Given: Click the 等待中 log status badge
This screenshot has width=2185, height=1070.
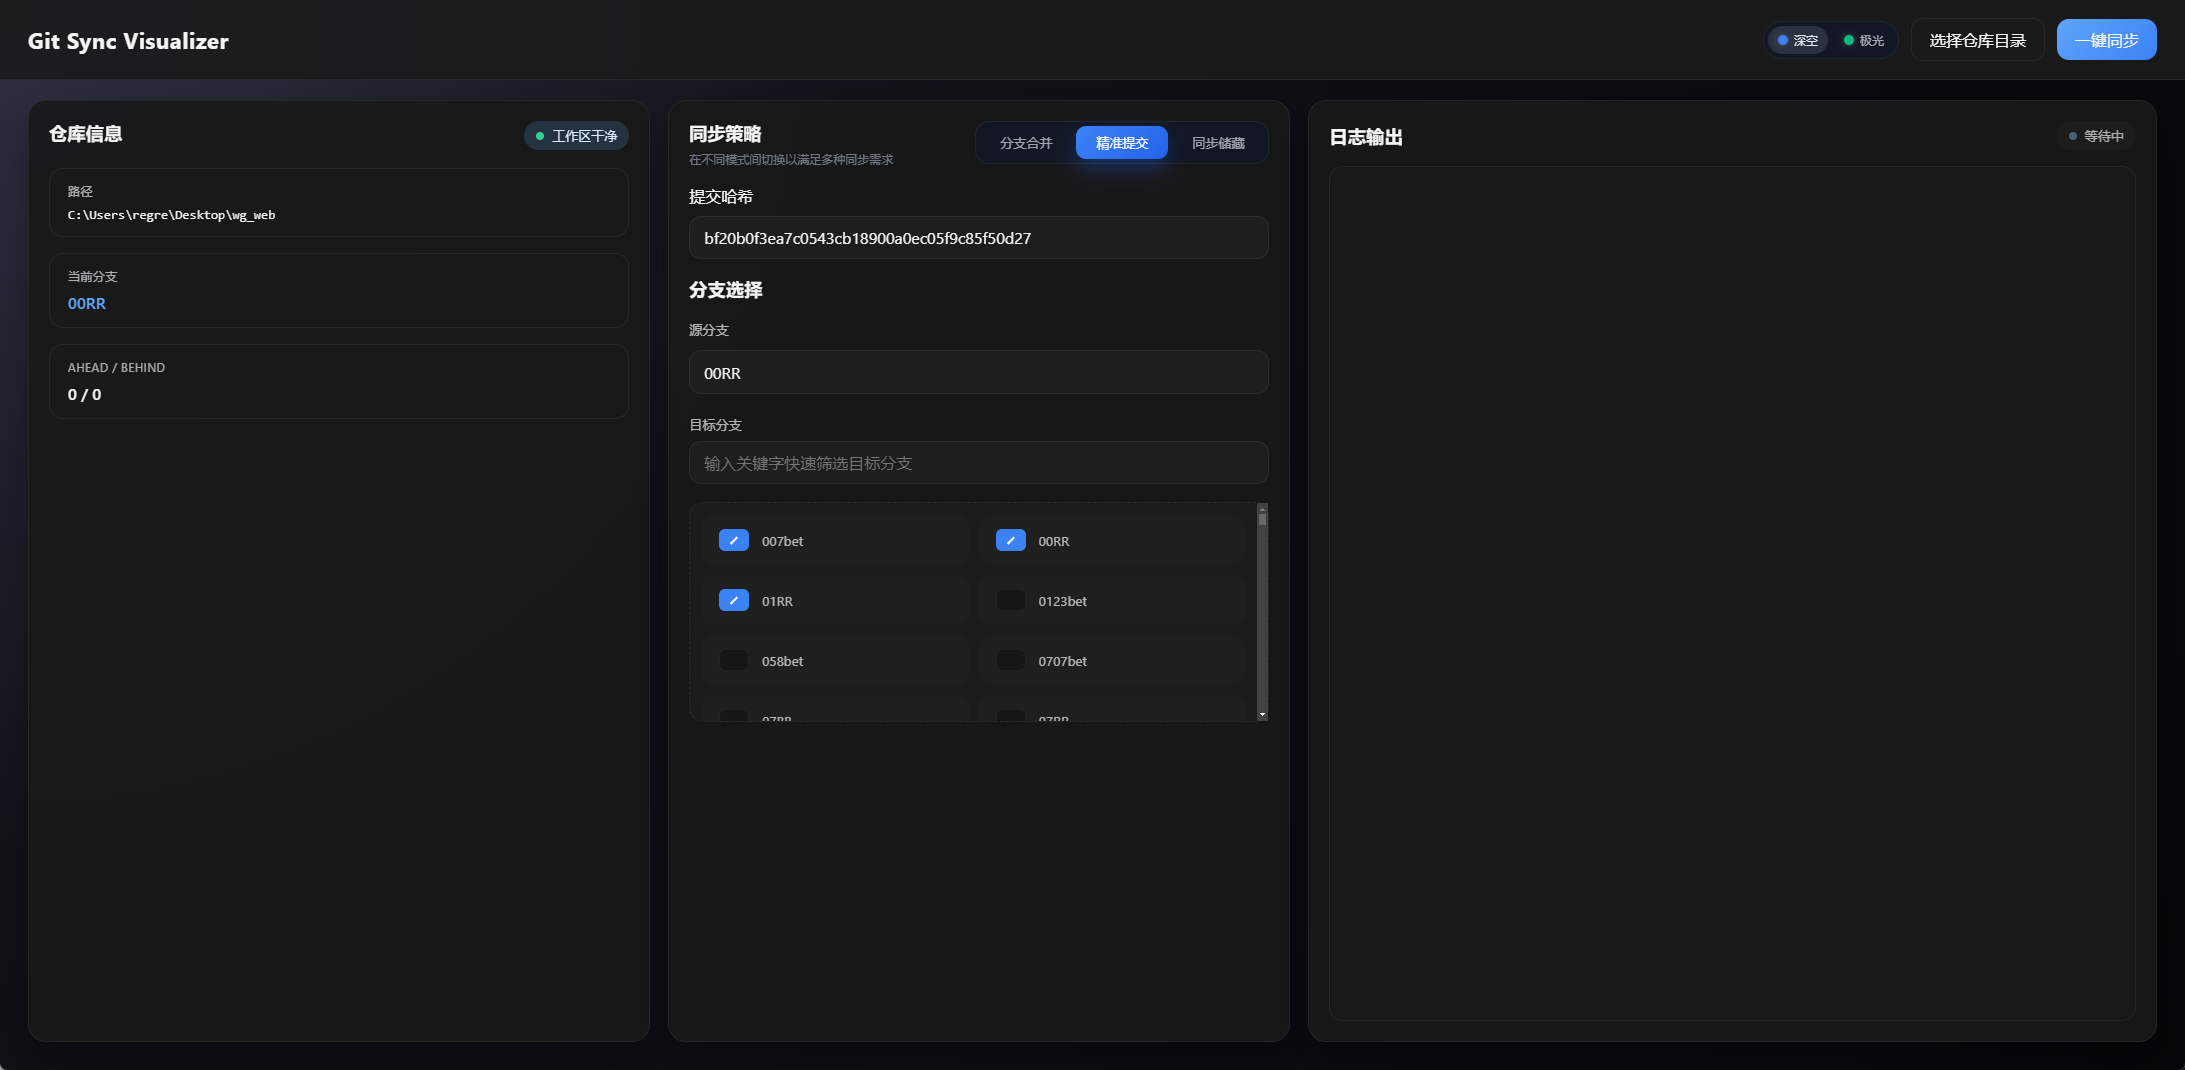Looking at the screenshot, I should (x=2096, y=136).
